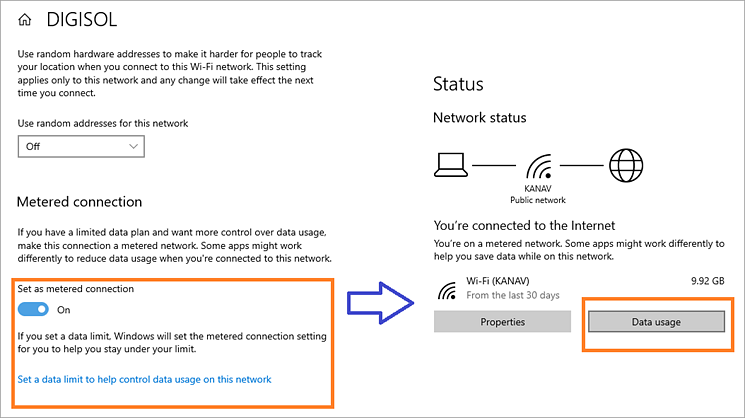Viewport: 745px width, 418px height.
Task: Click the Network status heading
Action: [x=479, y=118]
